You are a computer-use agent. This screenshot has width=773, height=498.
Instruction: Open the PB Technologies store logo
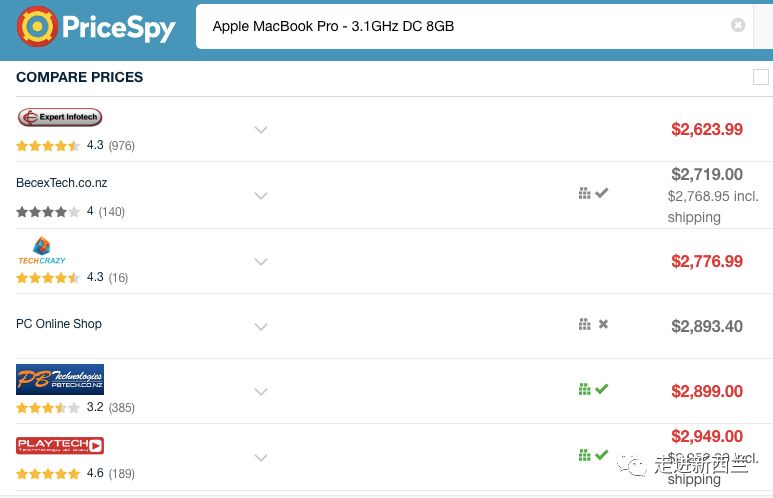pyautogui.click(x=60, y=380)
